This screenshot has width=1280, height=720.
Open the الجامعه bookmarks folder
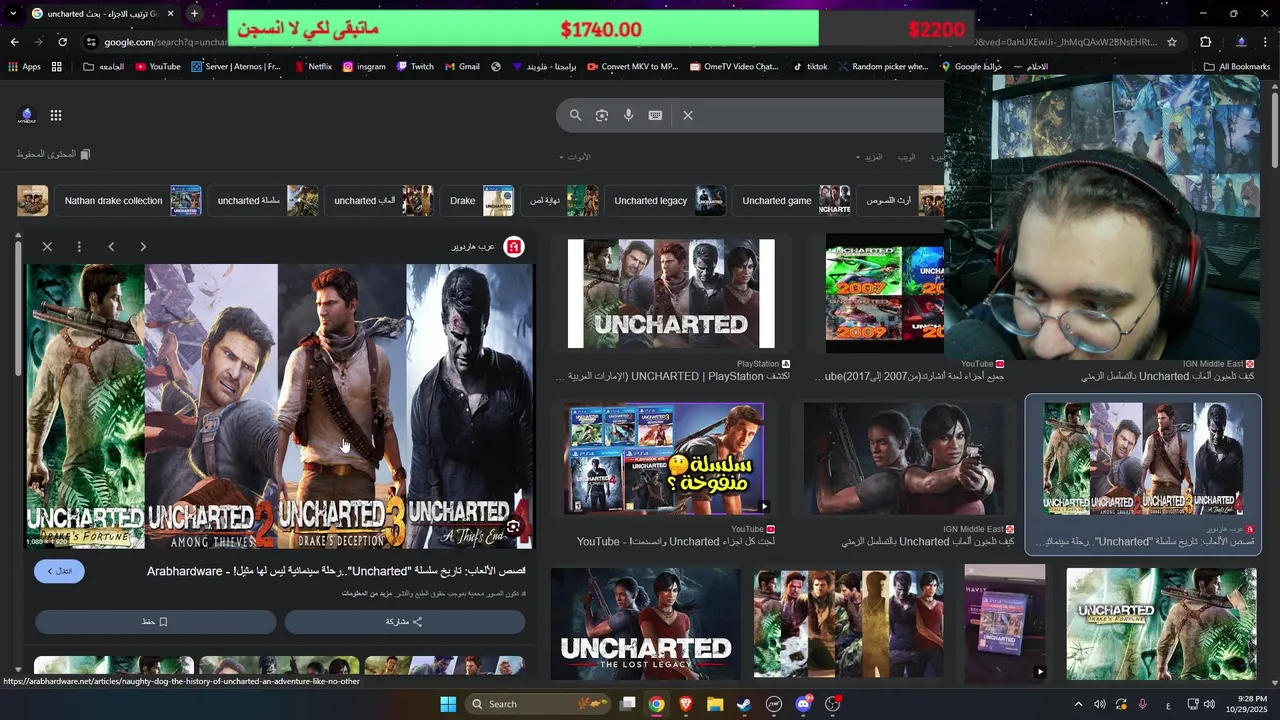pyautogui.click(x=104, y=67)
